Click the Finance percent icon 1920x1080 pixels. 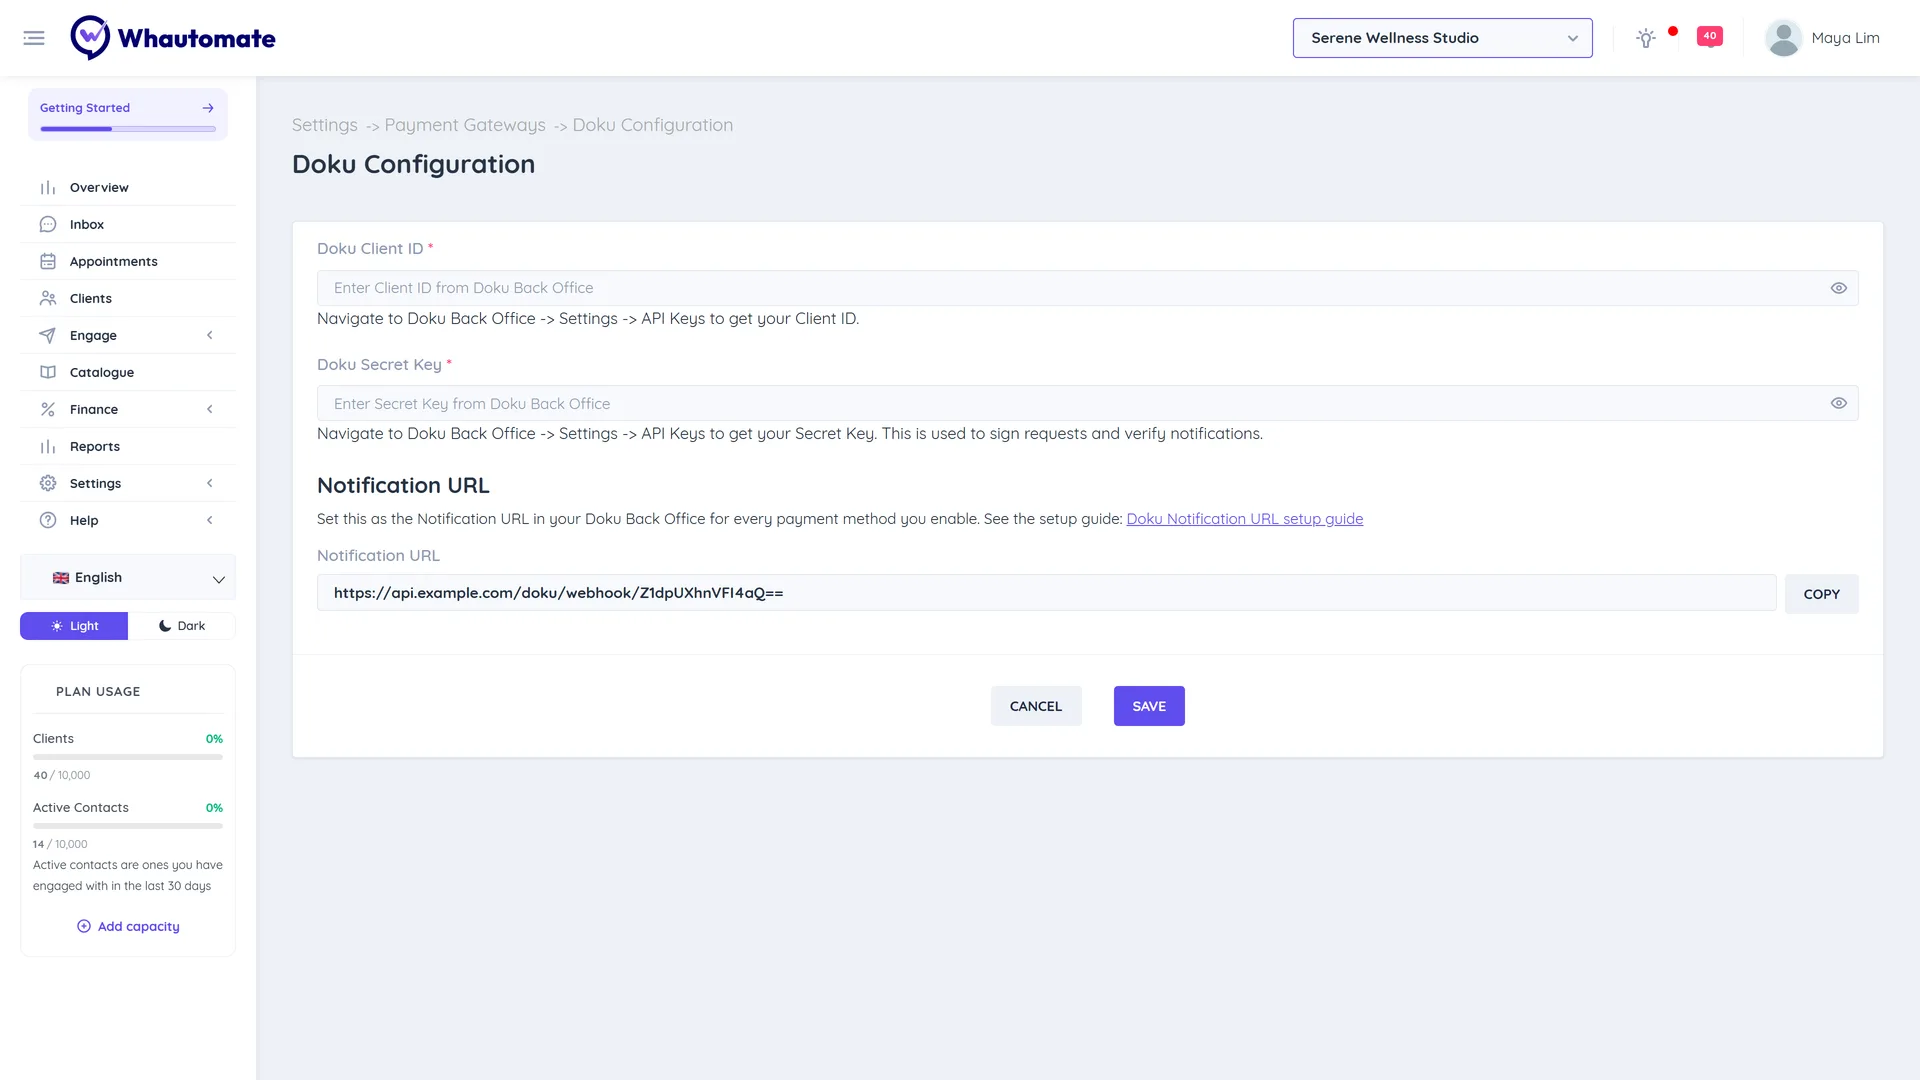(x=48, y=410)
